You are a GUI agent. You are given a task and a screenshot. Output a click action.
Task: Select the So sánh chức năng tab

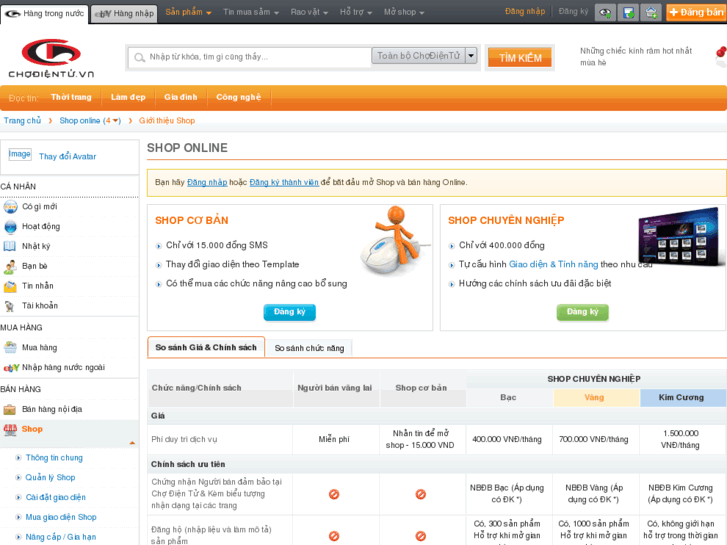tap(309, 348)
